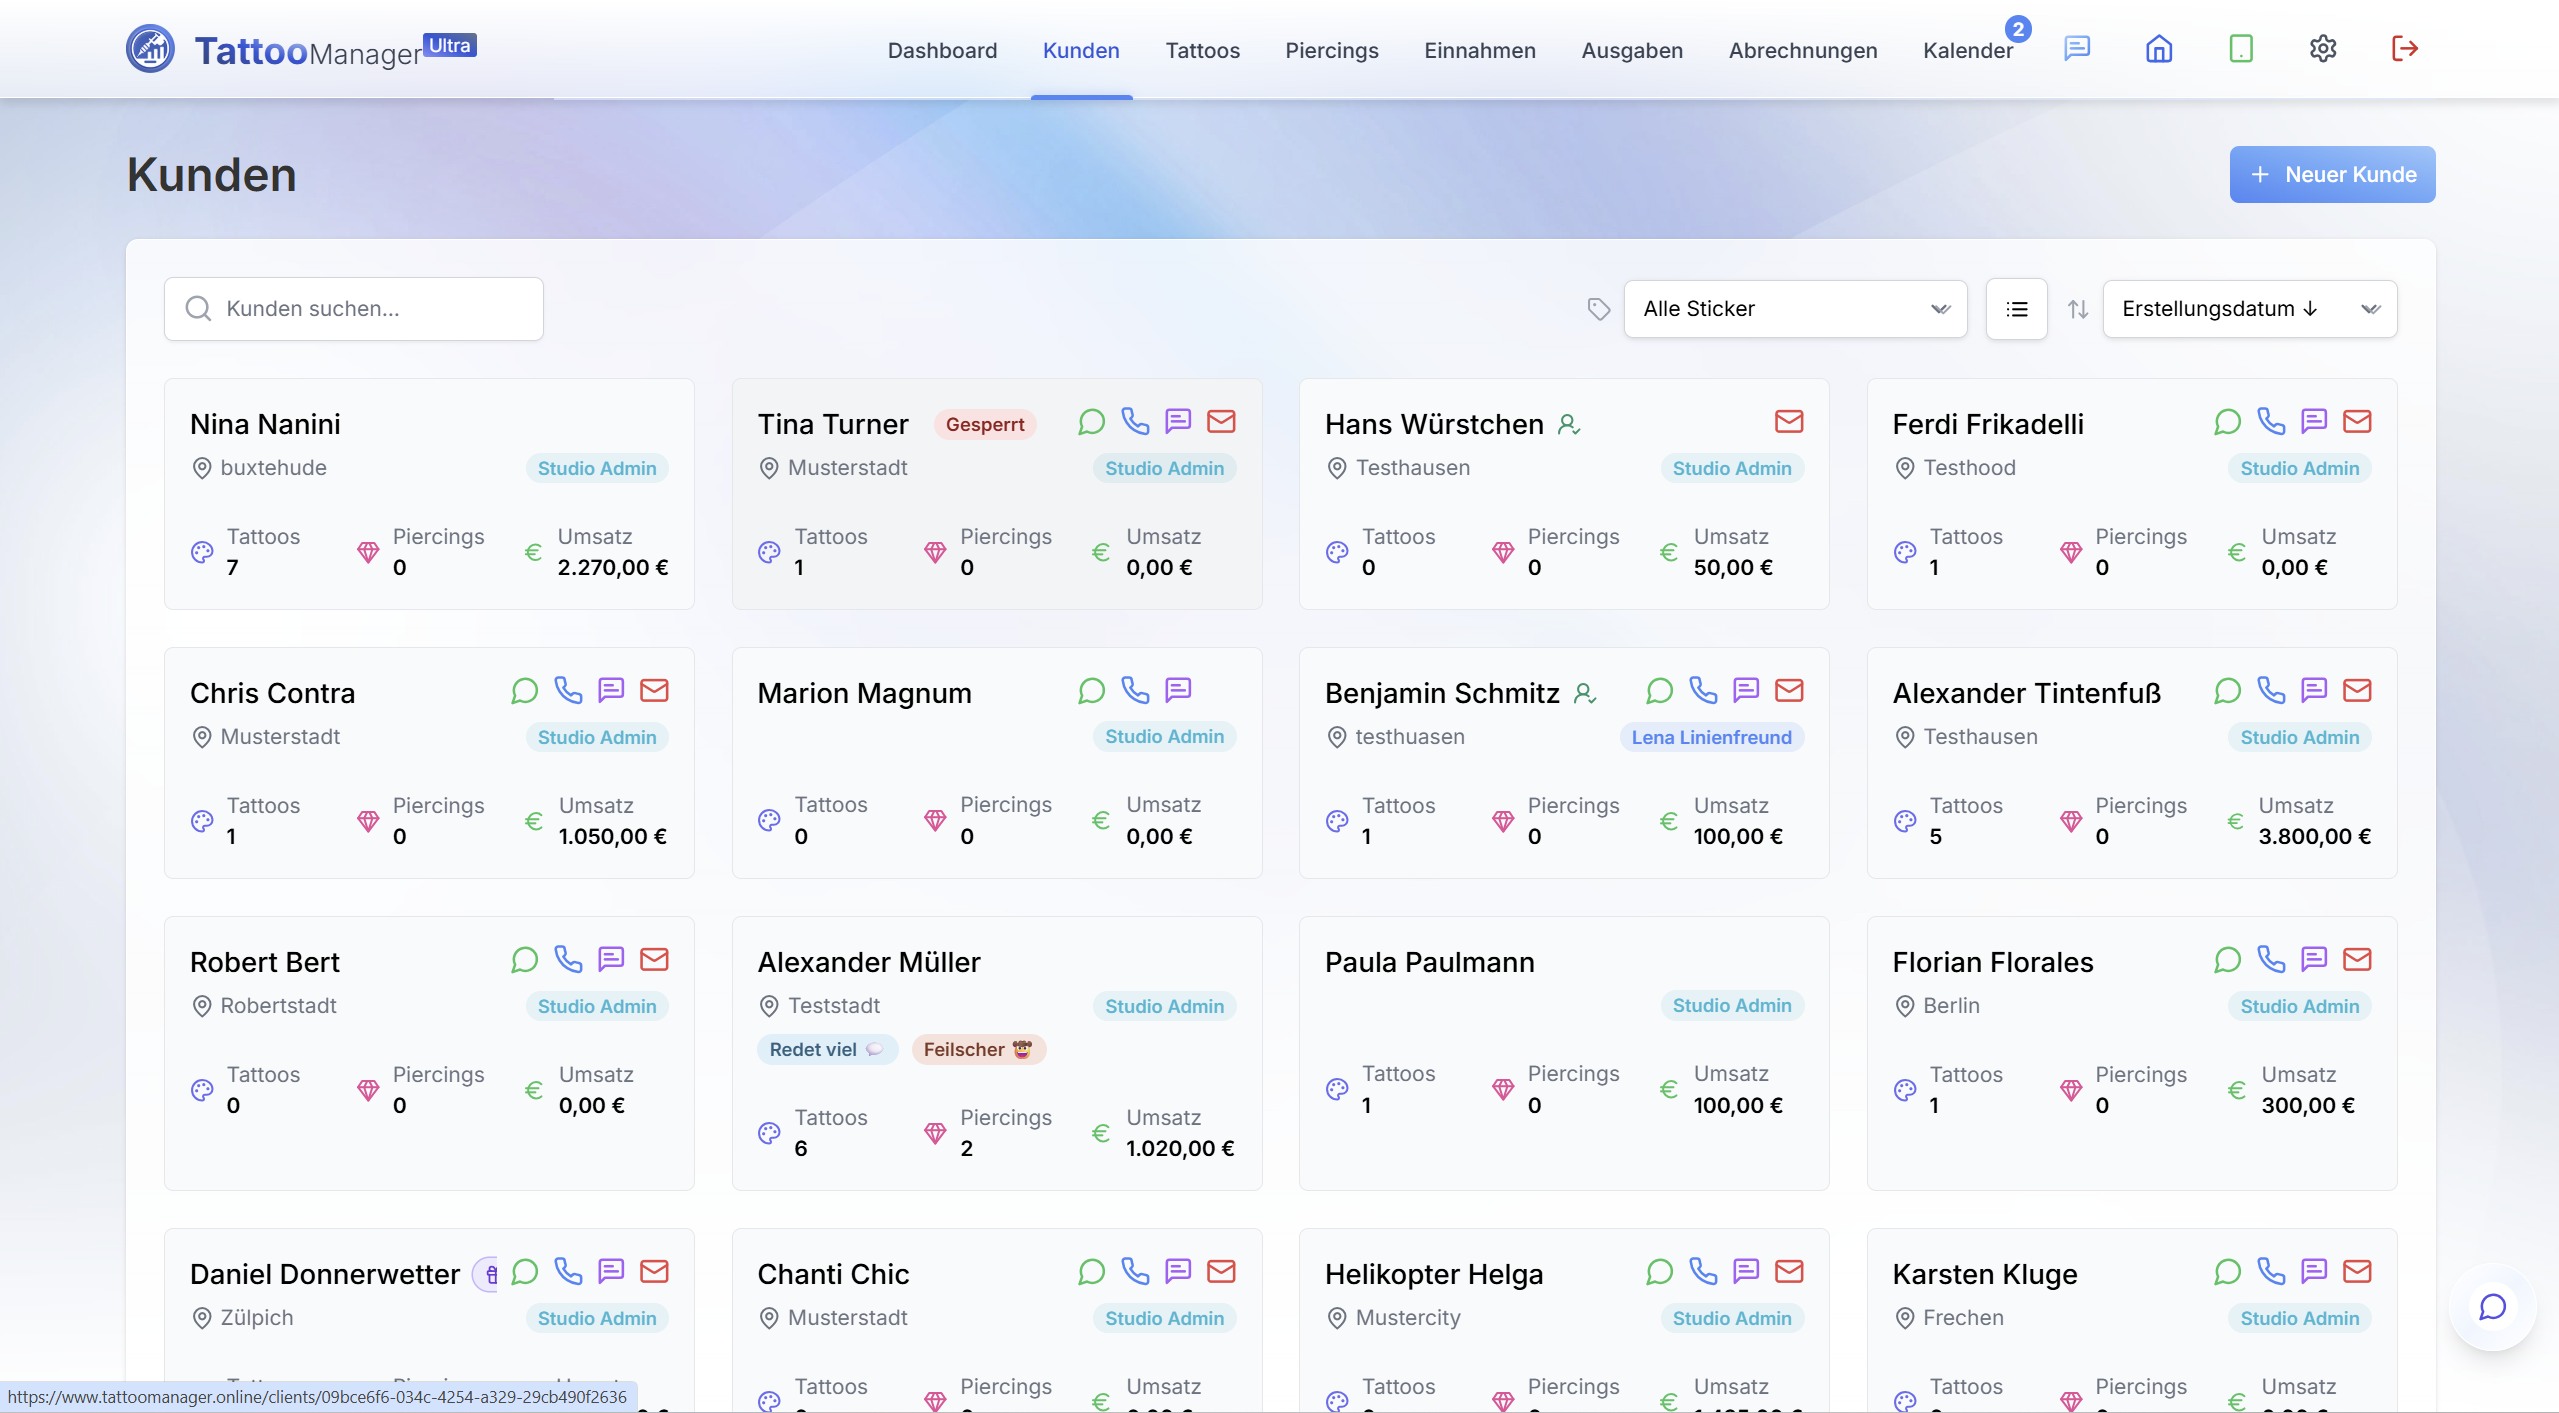Open WhatsApp chat for Tina Turner
2559x1413 pixels.
1091,421
